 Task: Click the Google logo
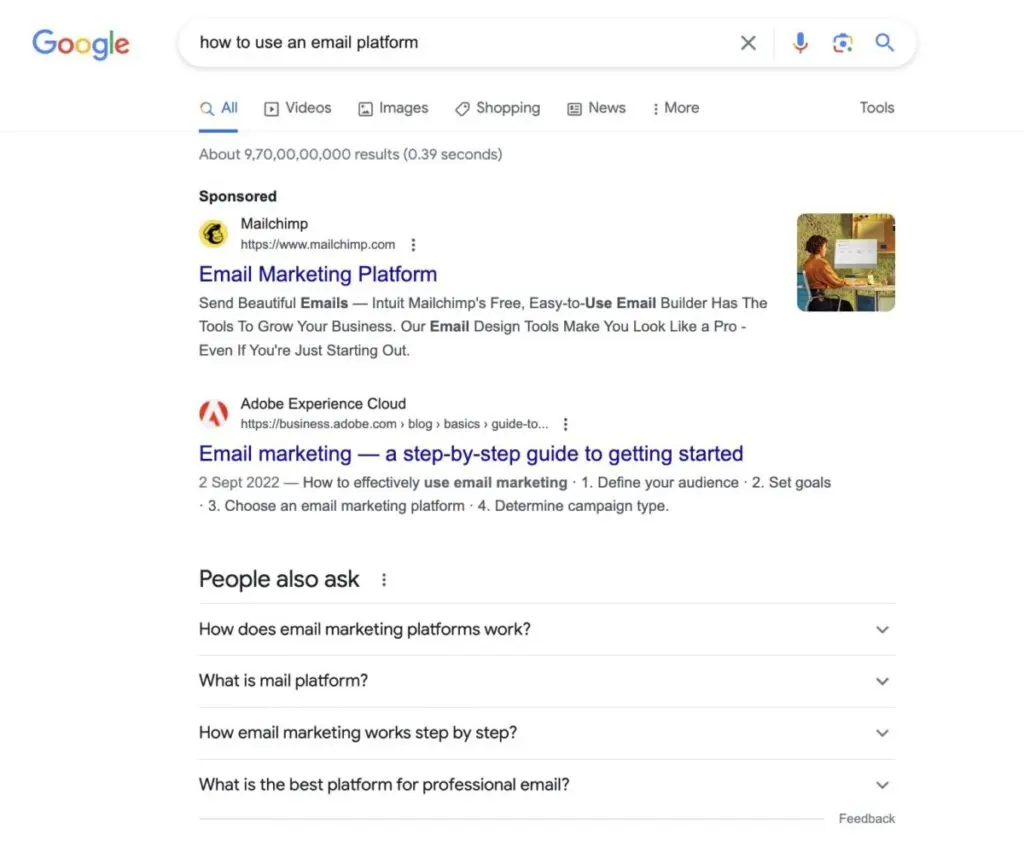[x=80, y=44]
